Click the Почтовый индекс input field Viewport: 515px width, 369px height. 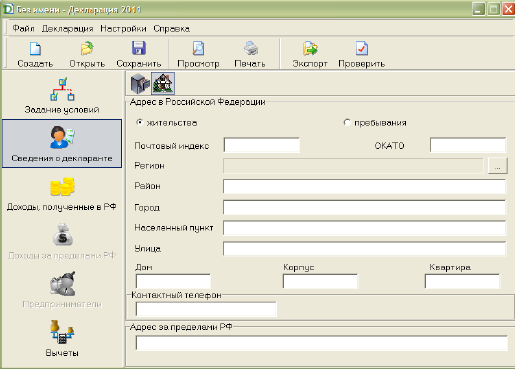click(x=262, y=145)
